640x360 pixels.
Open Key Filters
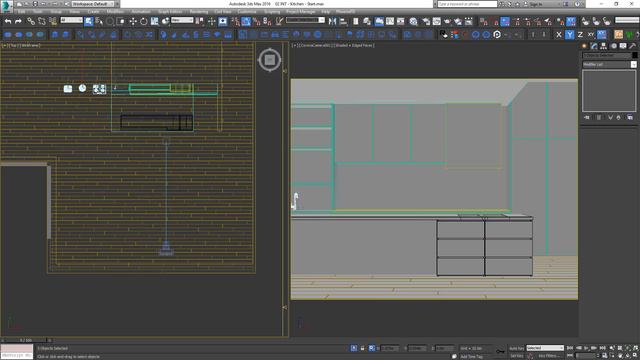coord(548,356)
